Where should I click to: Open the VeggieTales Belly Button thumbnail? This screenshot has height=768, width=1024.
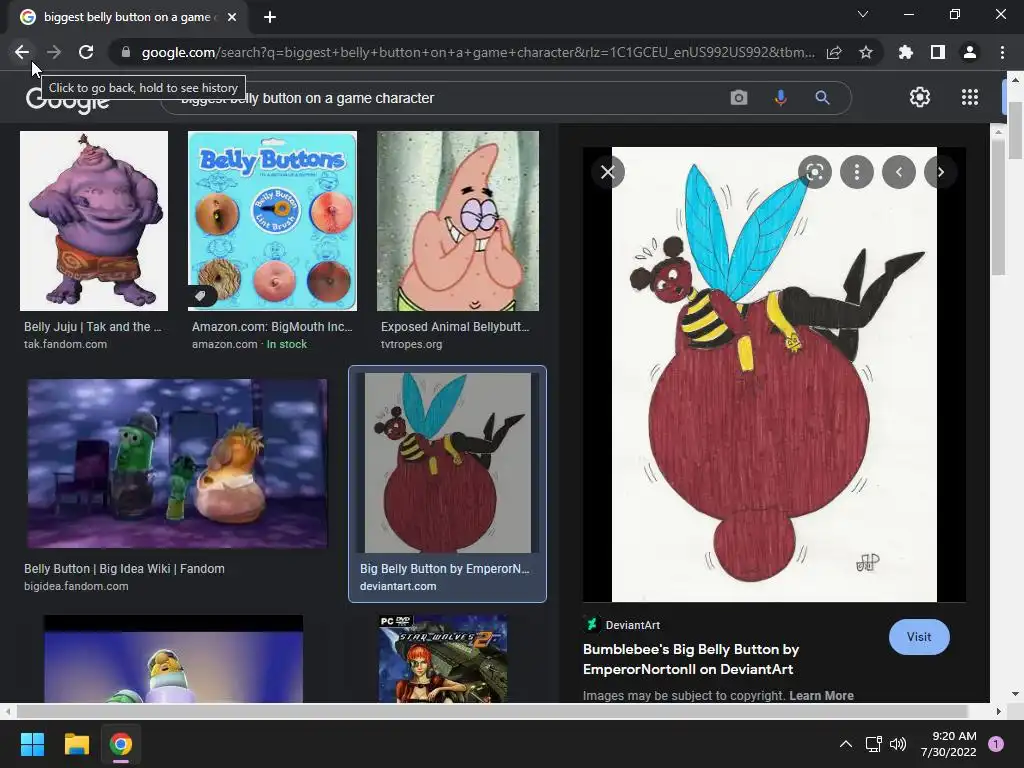[x=177, y=463]
